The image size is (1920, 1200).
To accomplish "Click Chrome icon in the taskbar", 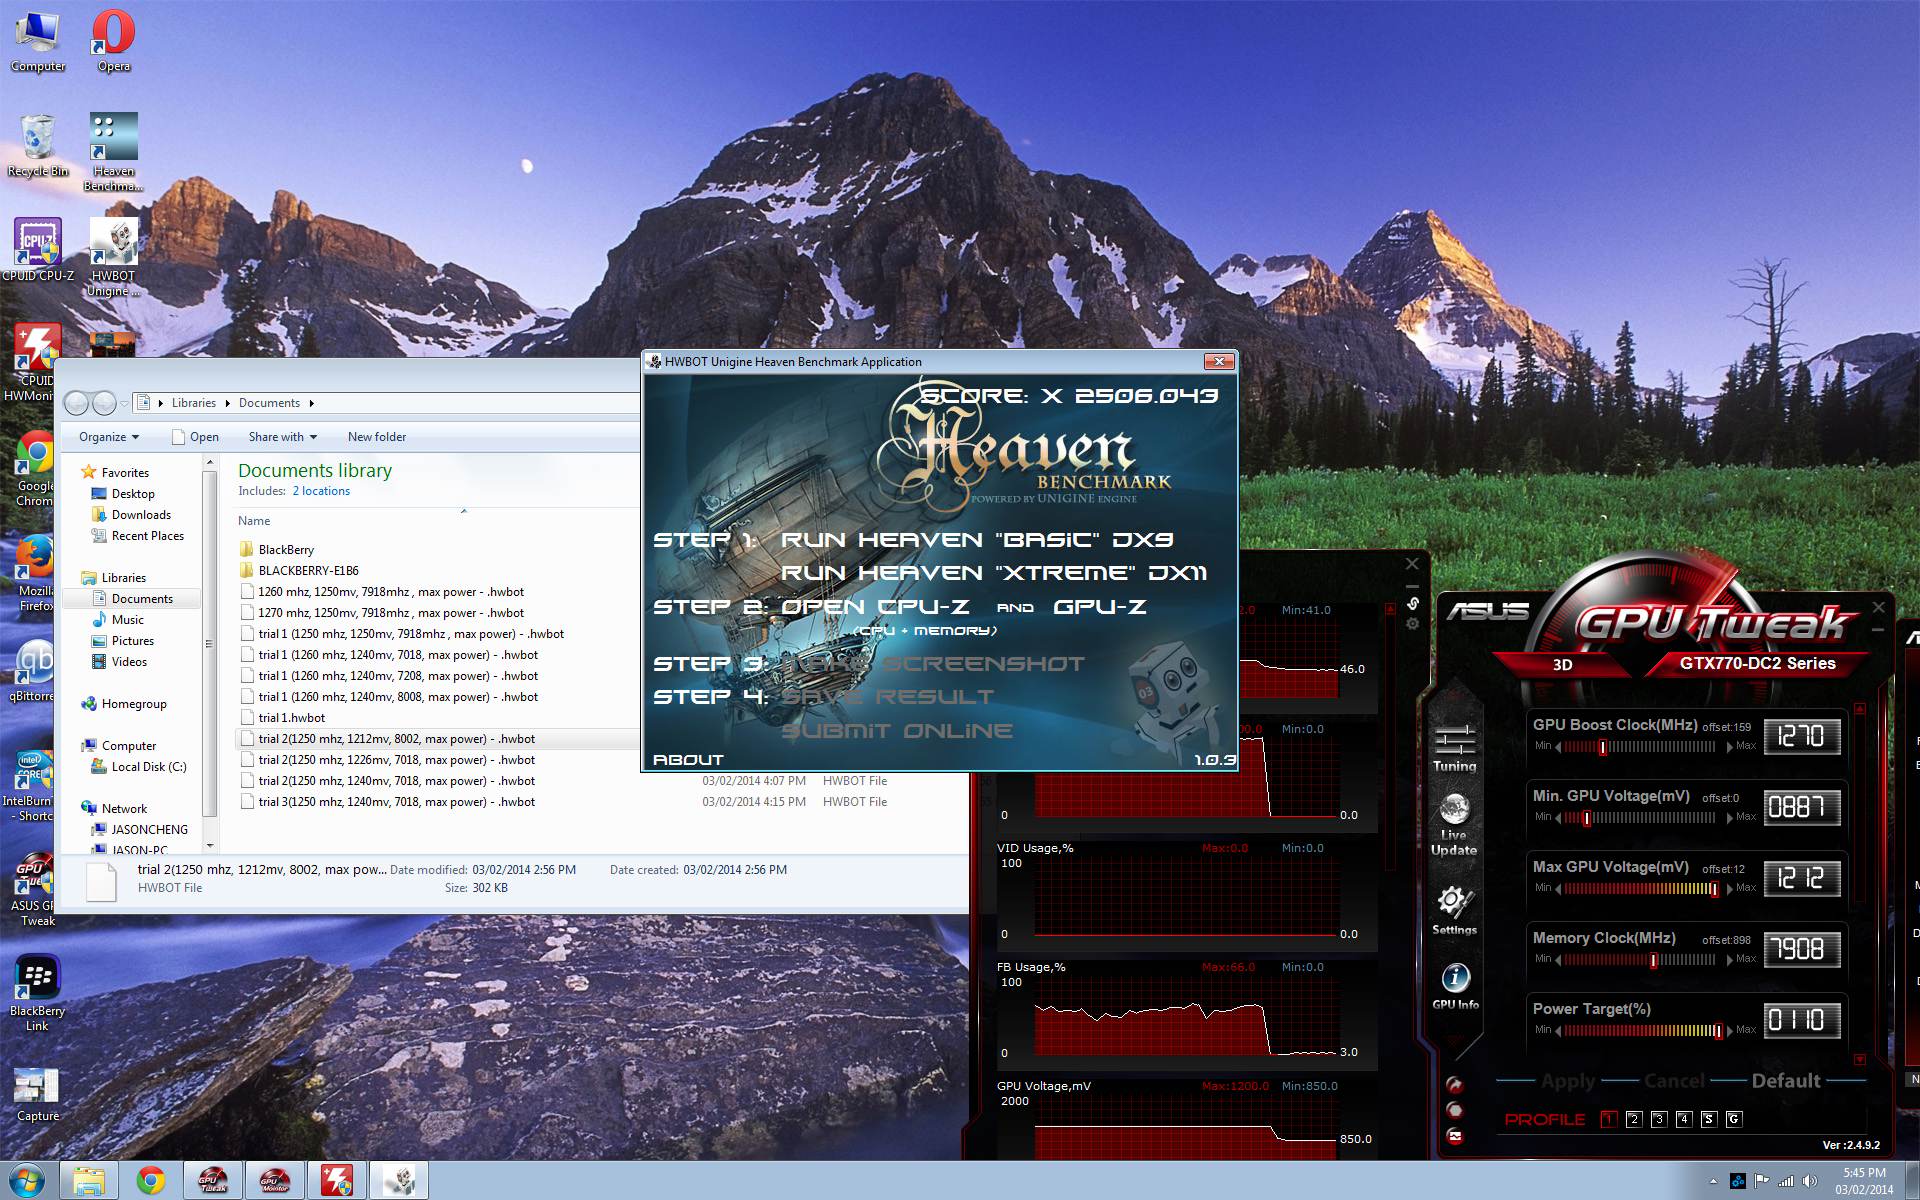I will click(x=151, y=1181).
